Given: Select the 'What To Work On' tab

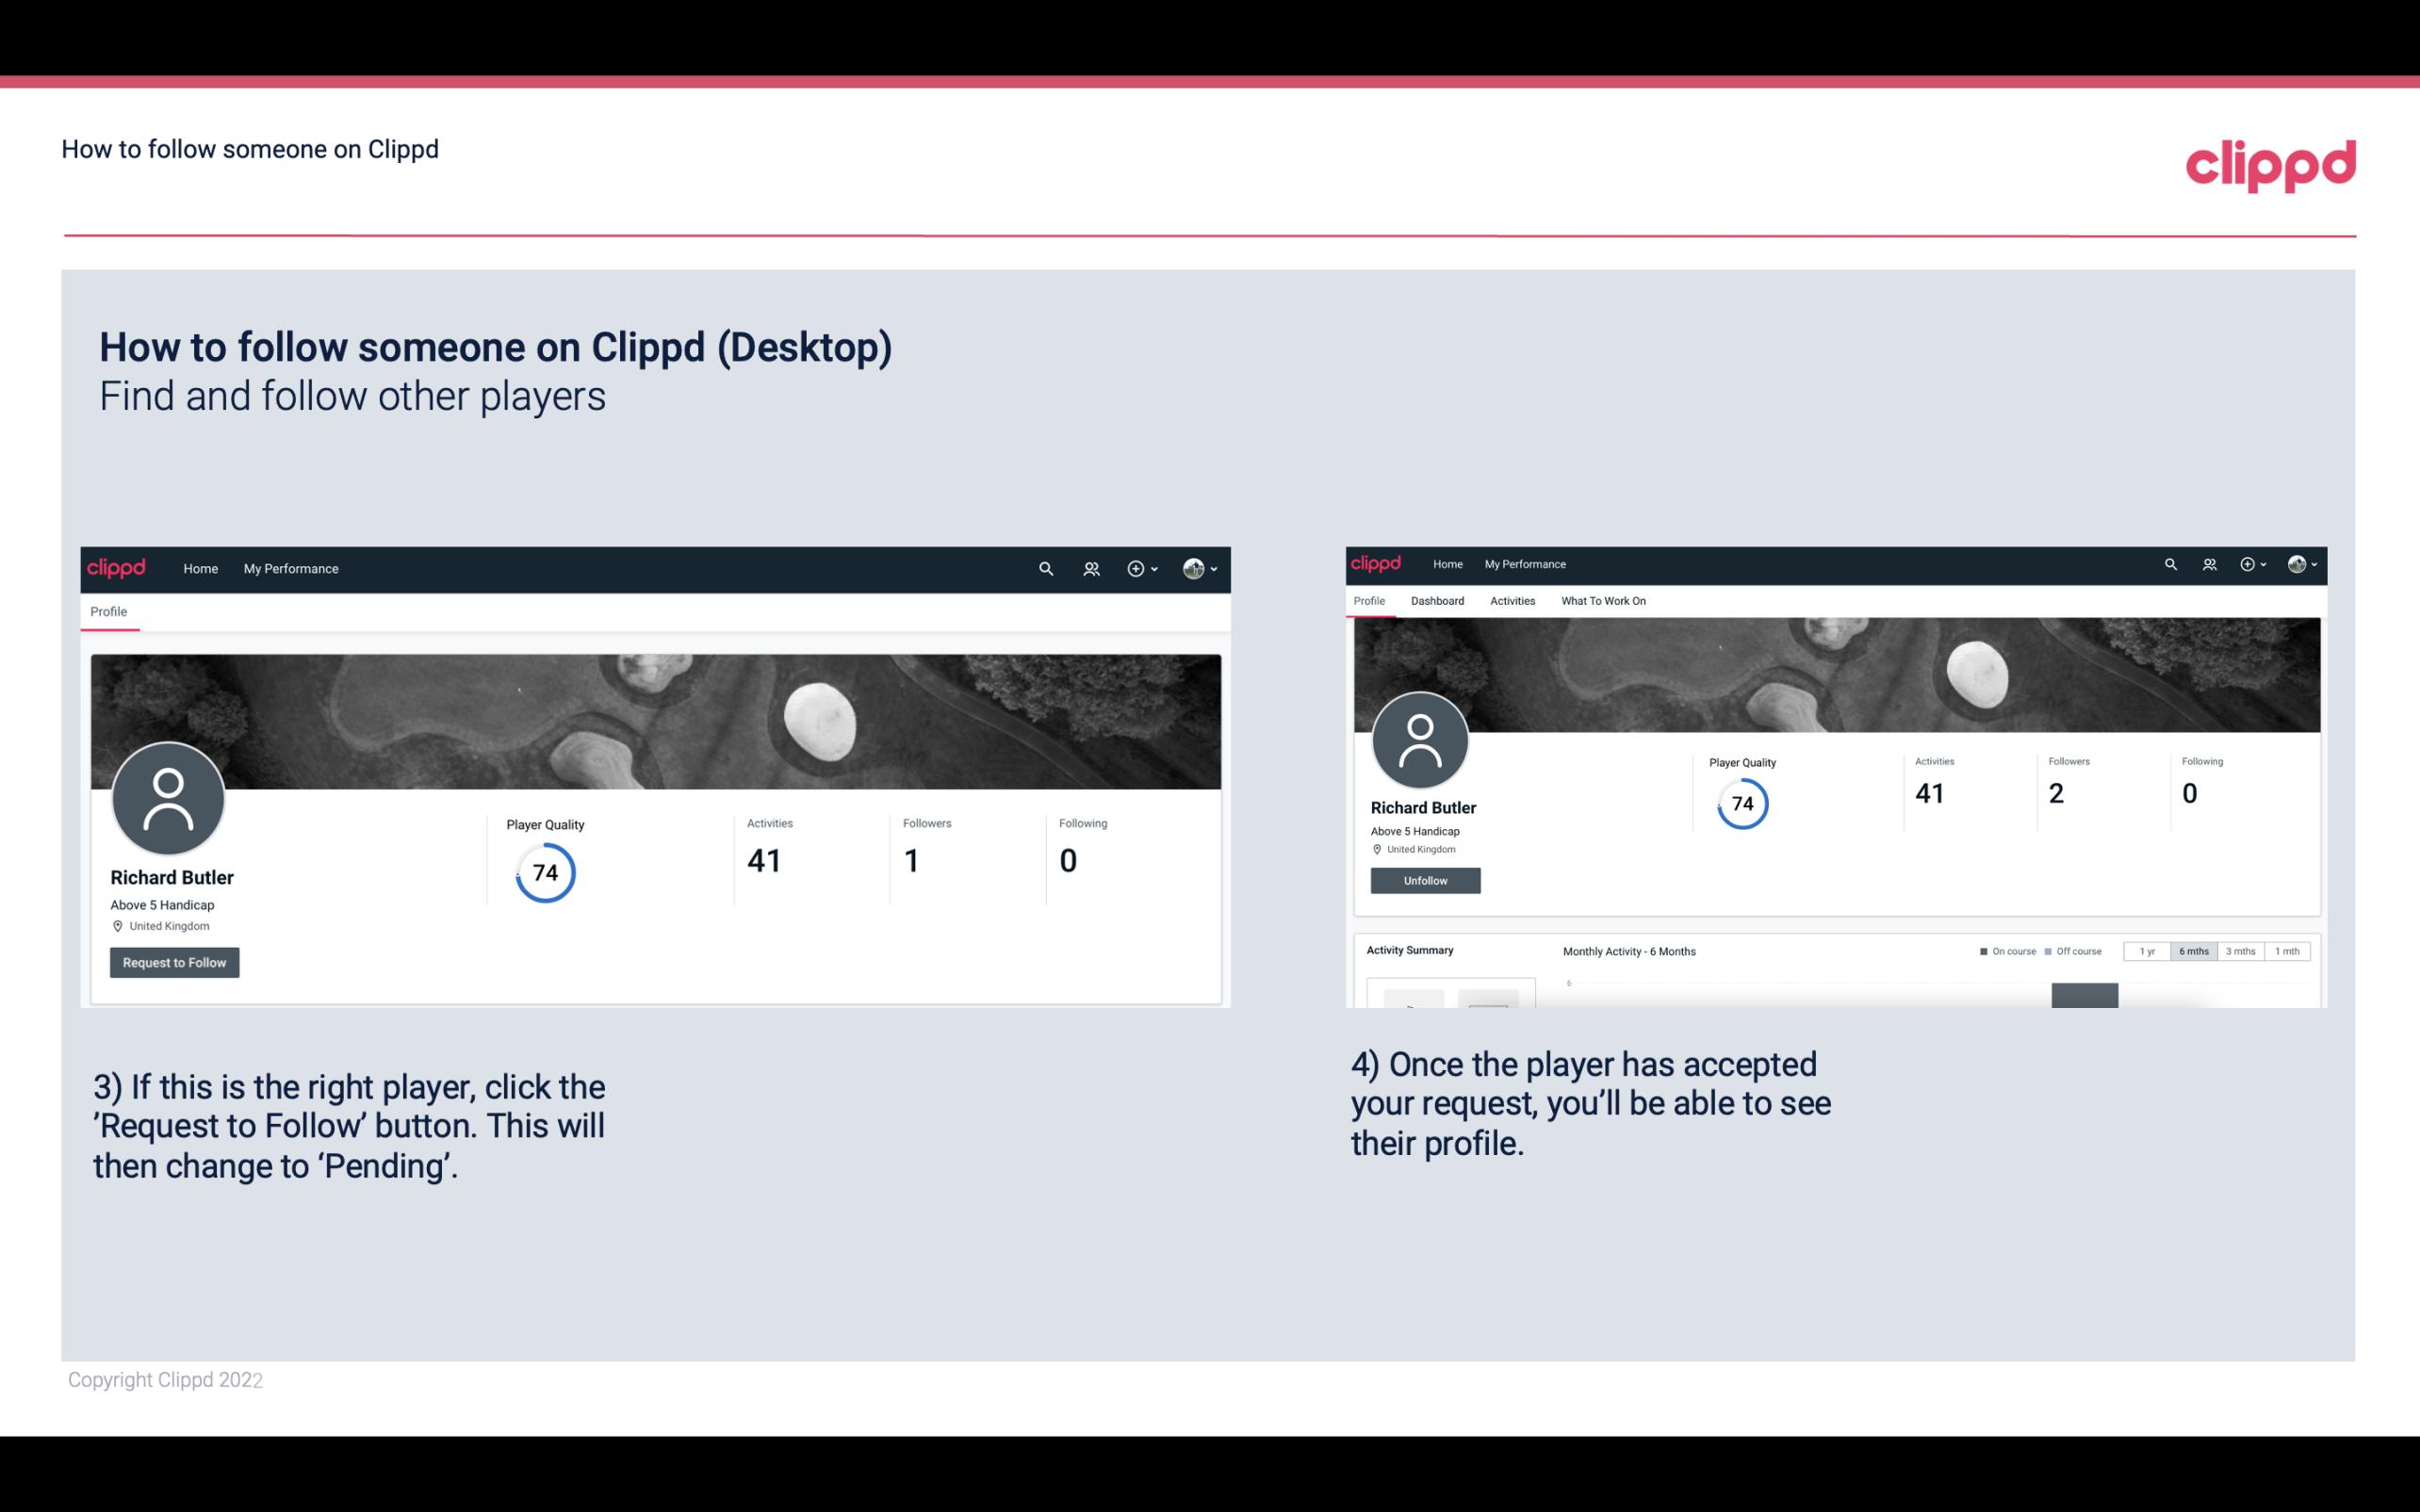Looking at the screenshot, I should 1603,601.
